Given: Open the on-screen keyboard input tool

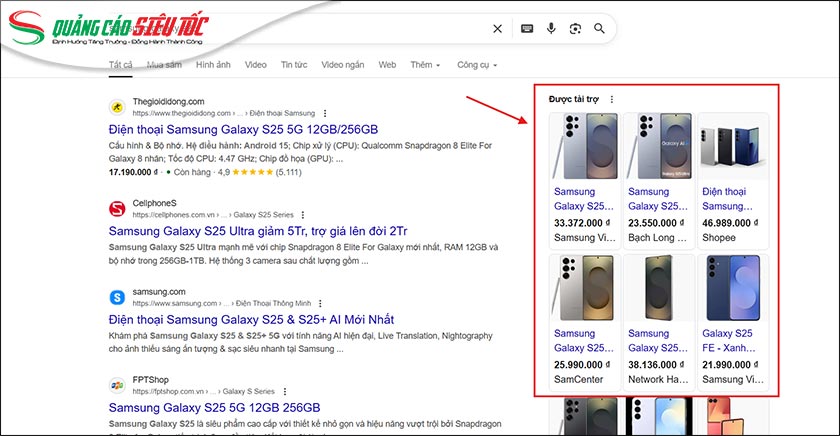Looking at the screenshot, I should coord(527,29).
